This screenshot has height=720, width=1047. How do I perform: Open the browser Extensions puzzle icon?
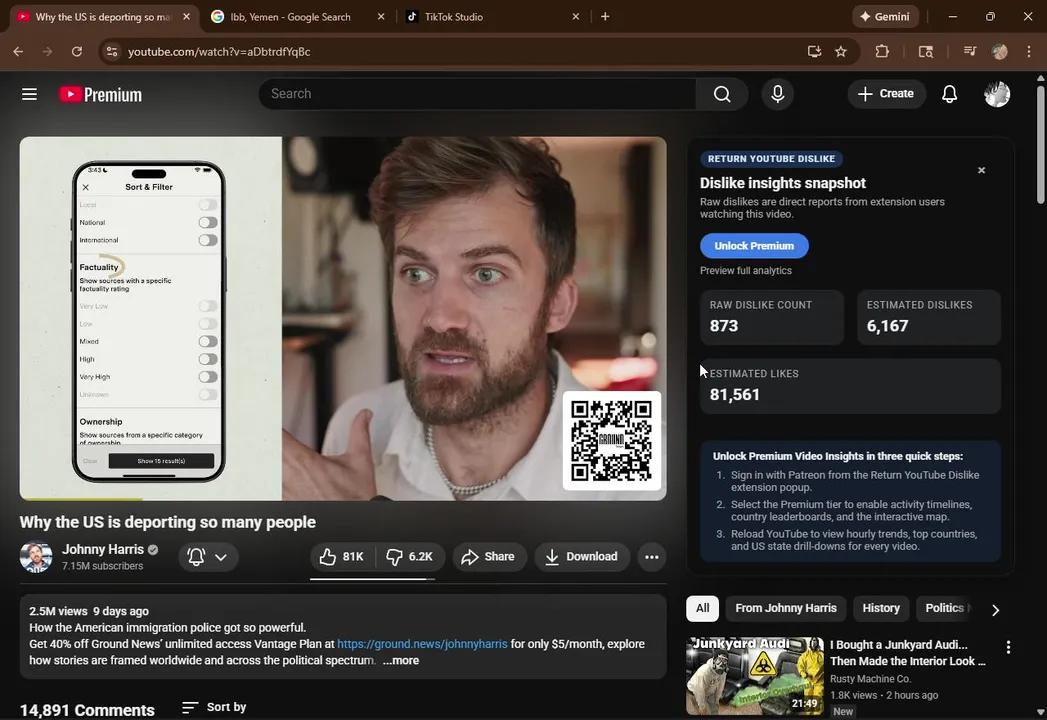pyautogui.click(x=882, y=51)
